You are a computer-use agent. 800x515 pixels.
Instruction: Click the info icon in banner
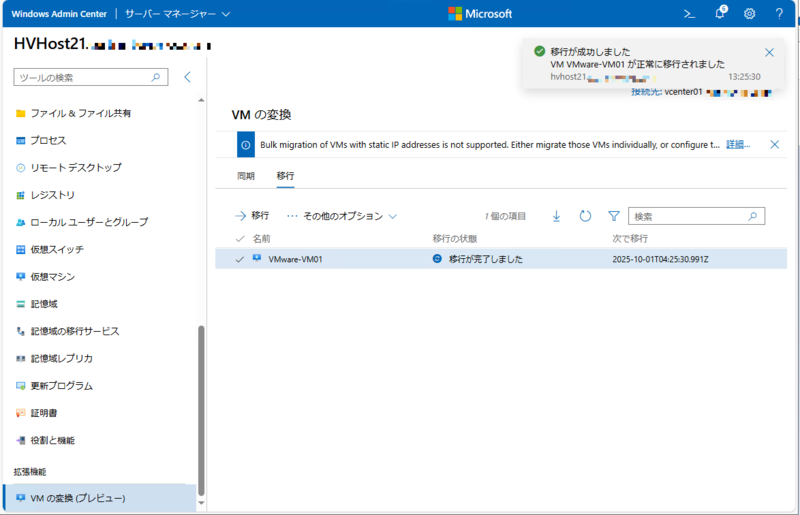(x=245, y=145)
